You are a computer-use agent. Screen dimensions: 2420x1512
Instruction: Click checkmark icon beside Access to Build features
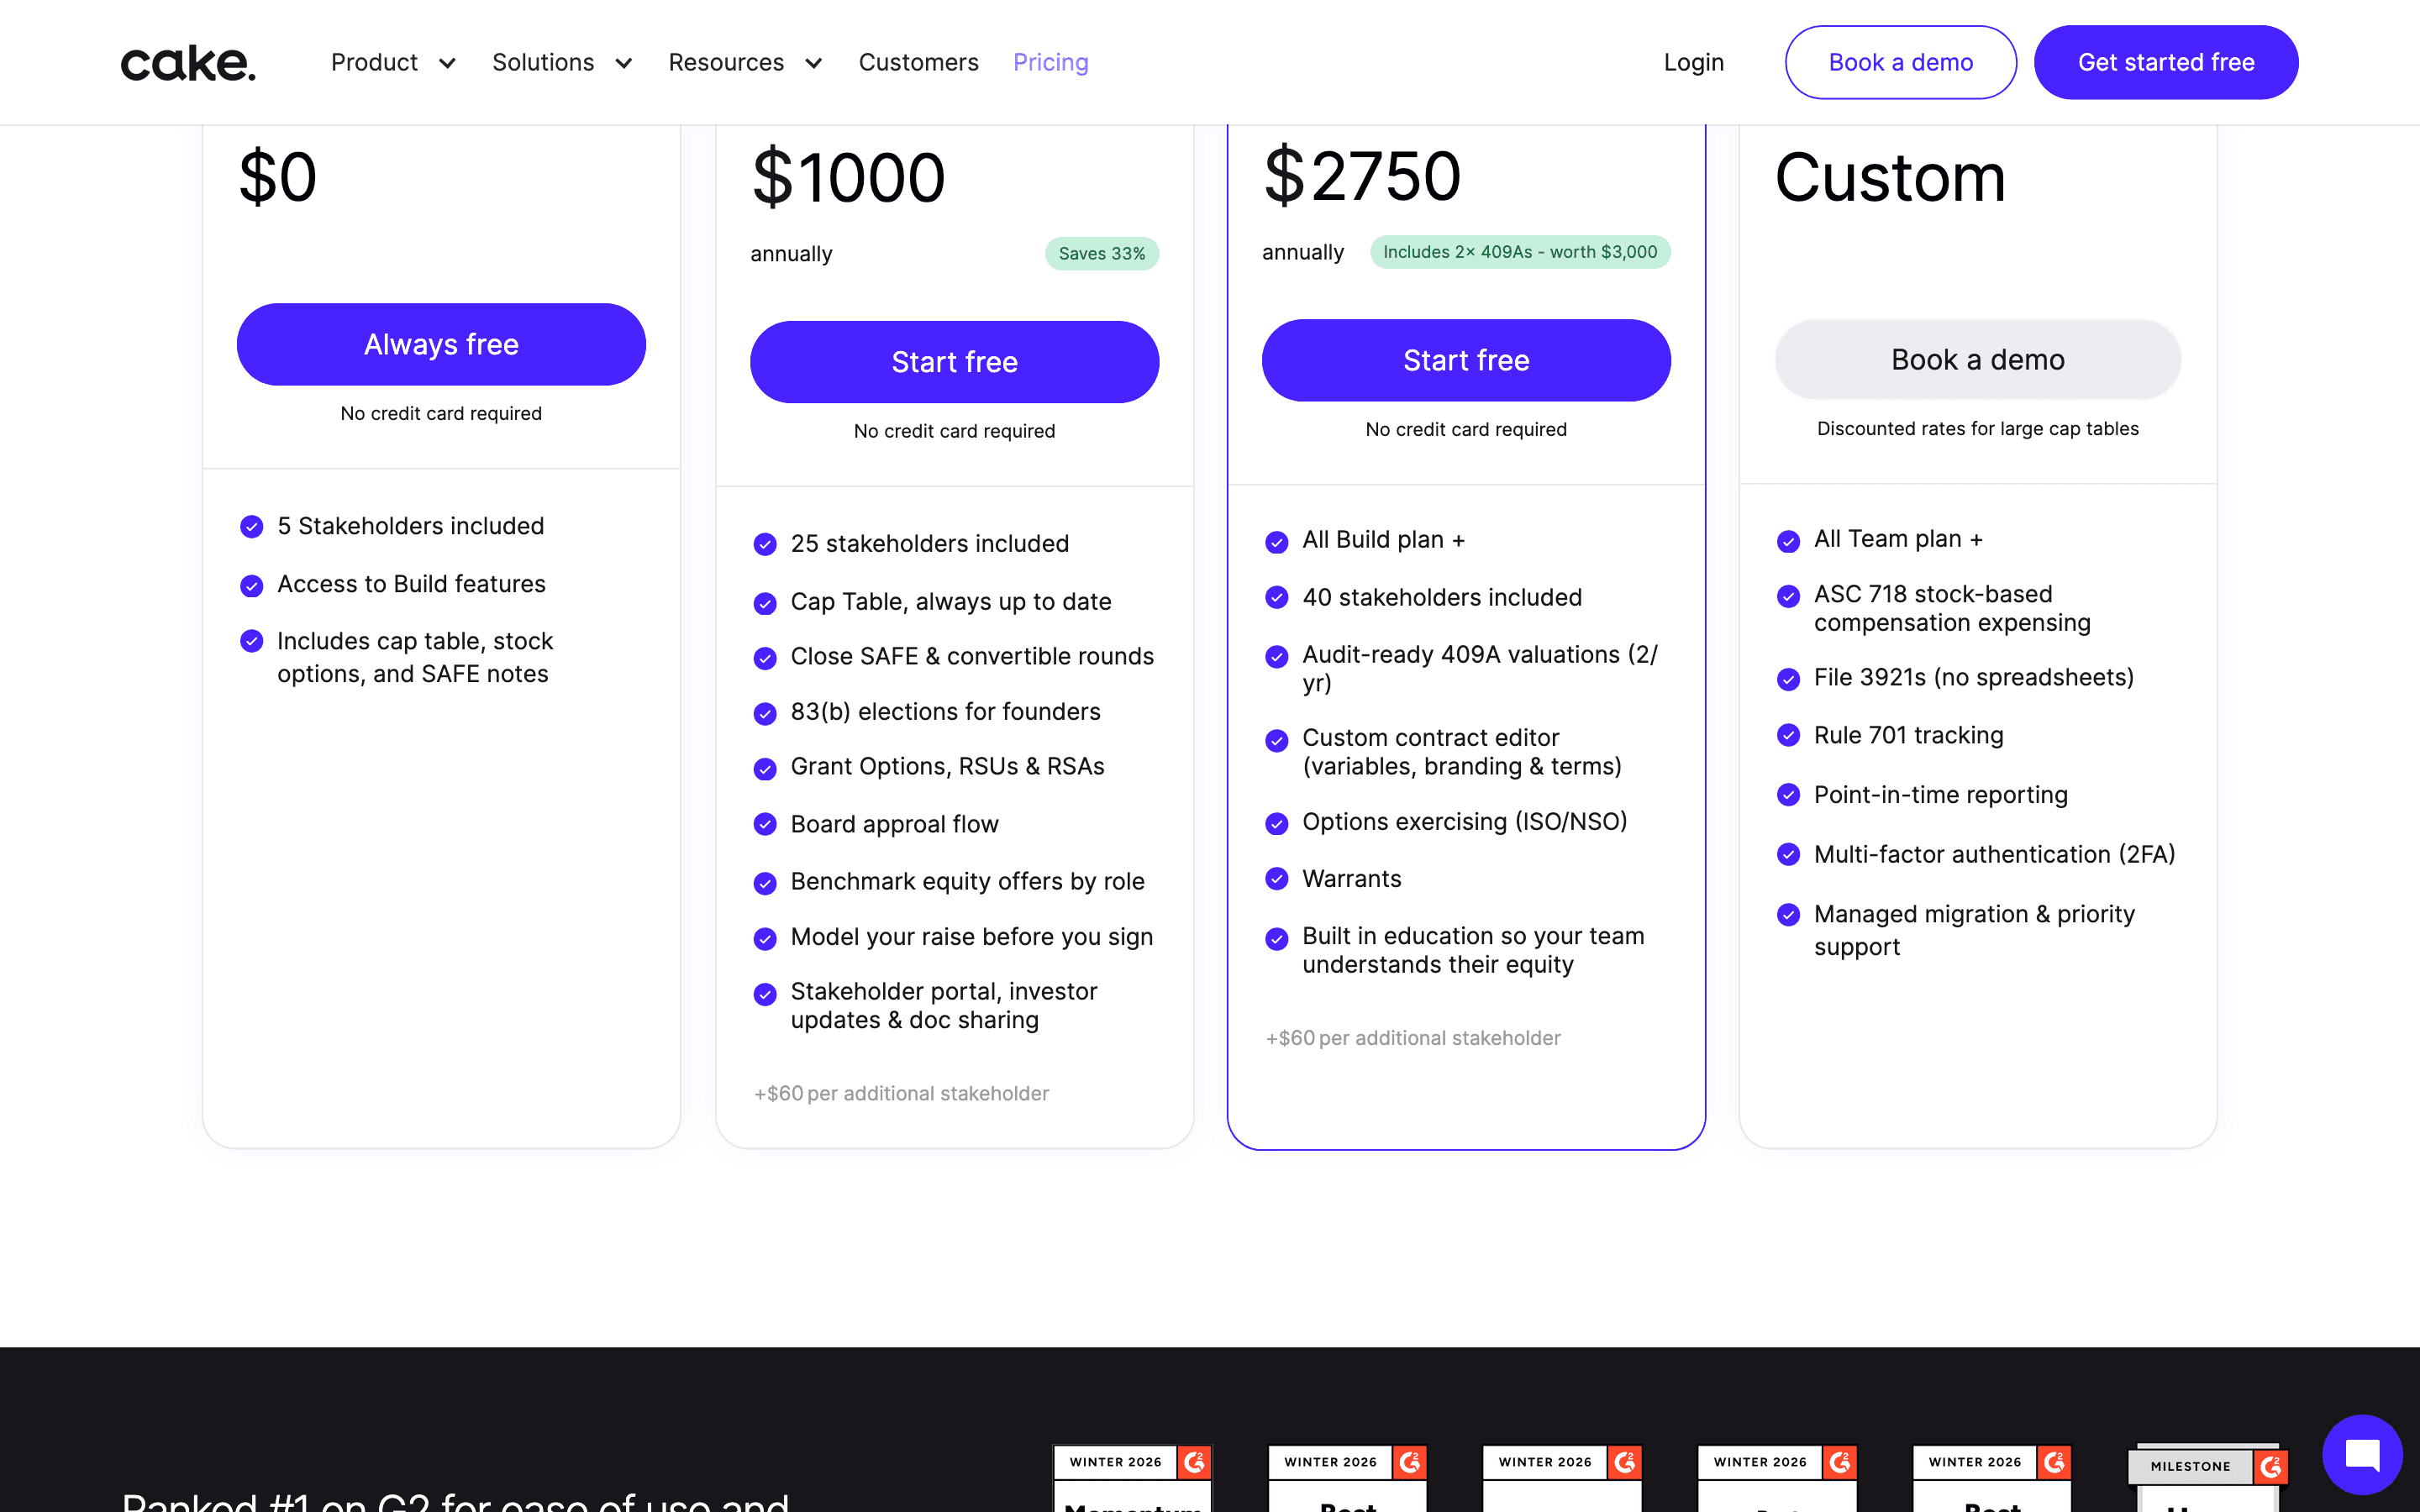[252, 585]
